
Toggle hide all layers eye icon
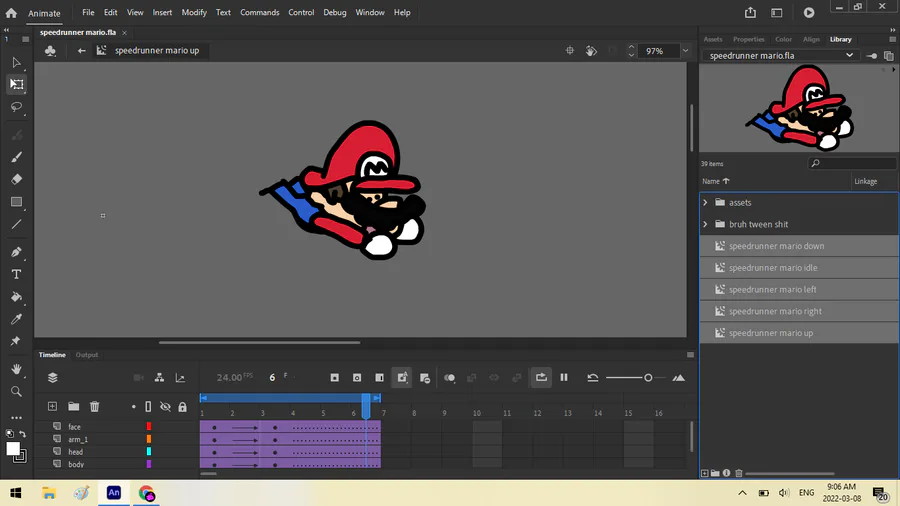click(x=165, y=407)
